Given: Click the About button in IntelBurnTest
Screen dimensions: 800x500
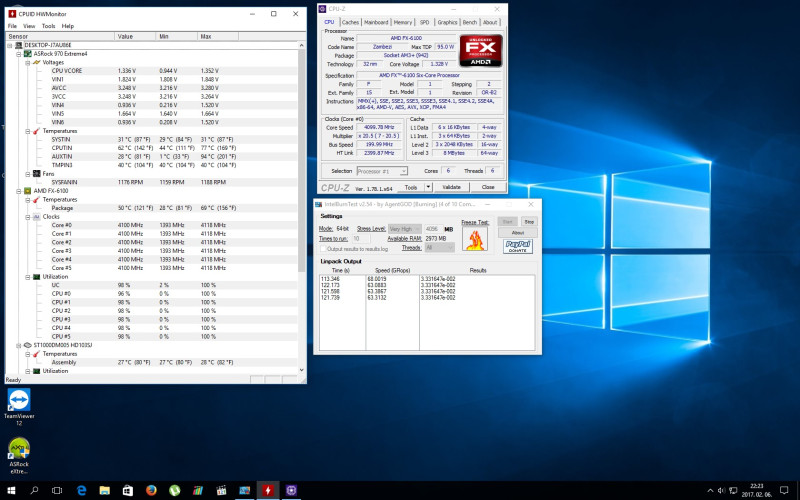Looking at the screenshot, I should pyautogui.click(x=518, y=233).
